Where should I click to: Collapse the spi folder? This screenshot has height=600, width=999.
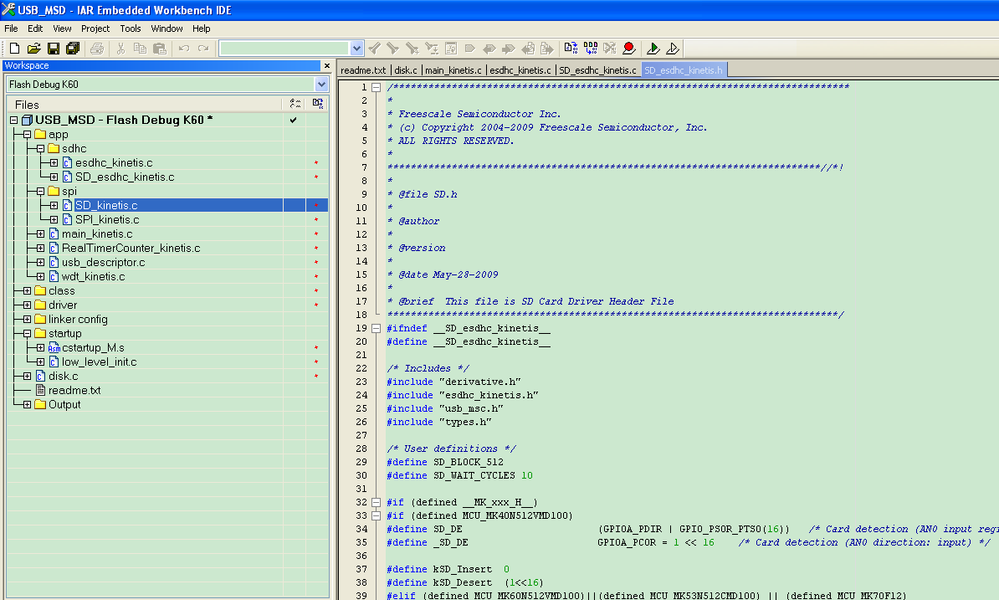[x=40, y=191]
